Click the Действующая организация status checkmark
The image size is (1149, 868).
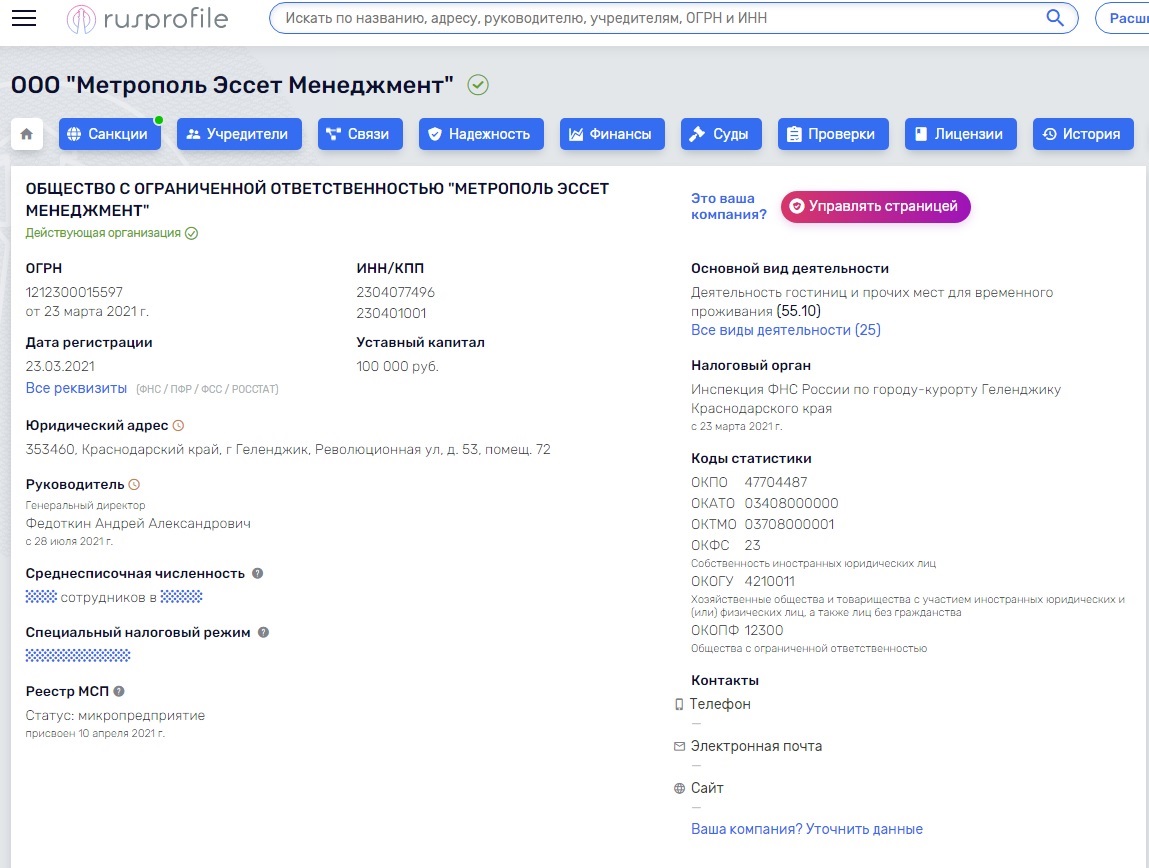(191, 233)
